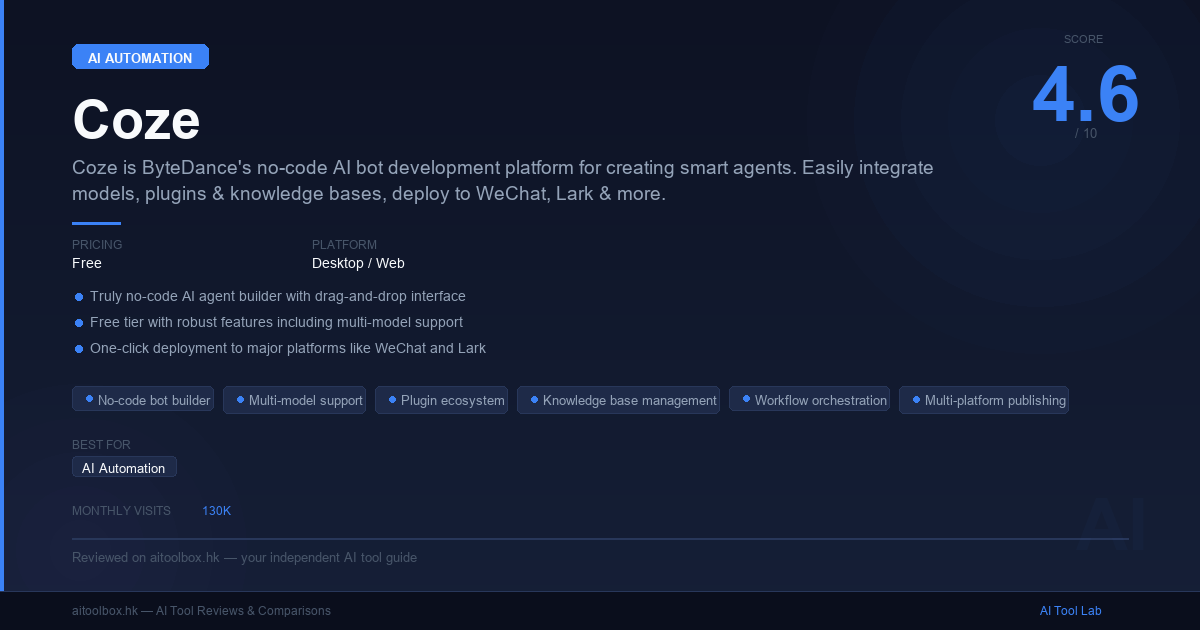Screen dimensions: 1200x630
Task: Click the PRICING label
Action: pyautogui.click(x=97, y=245)
